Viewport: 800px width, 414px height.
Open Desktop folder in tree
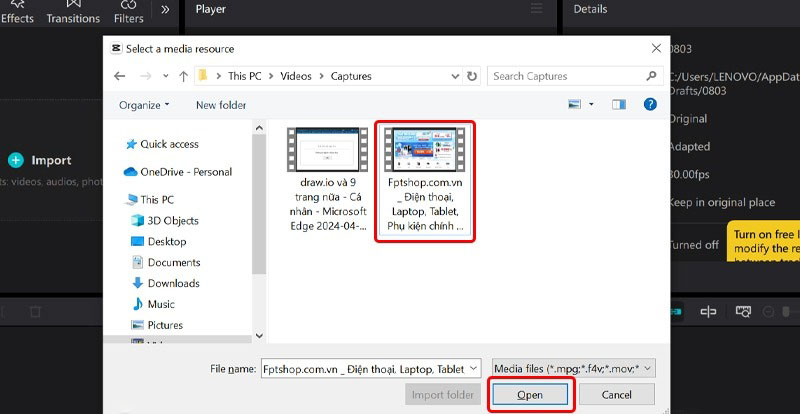[159, 241]
